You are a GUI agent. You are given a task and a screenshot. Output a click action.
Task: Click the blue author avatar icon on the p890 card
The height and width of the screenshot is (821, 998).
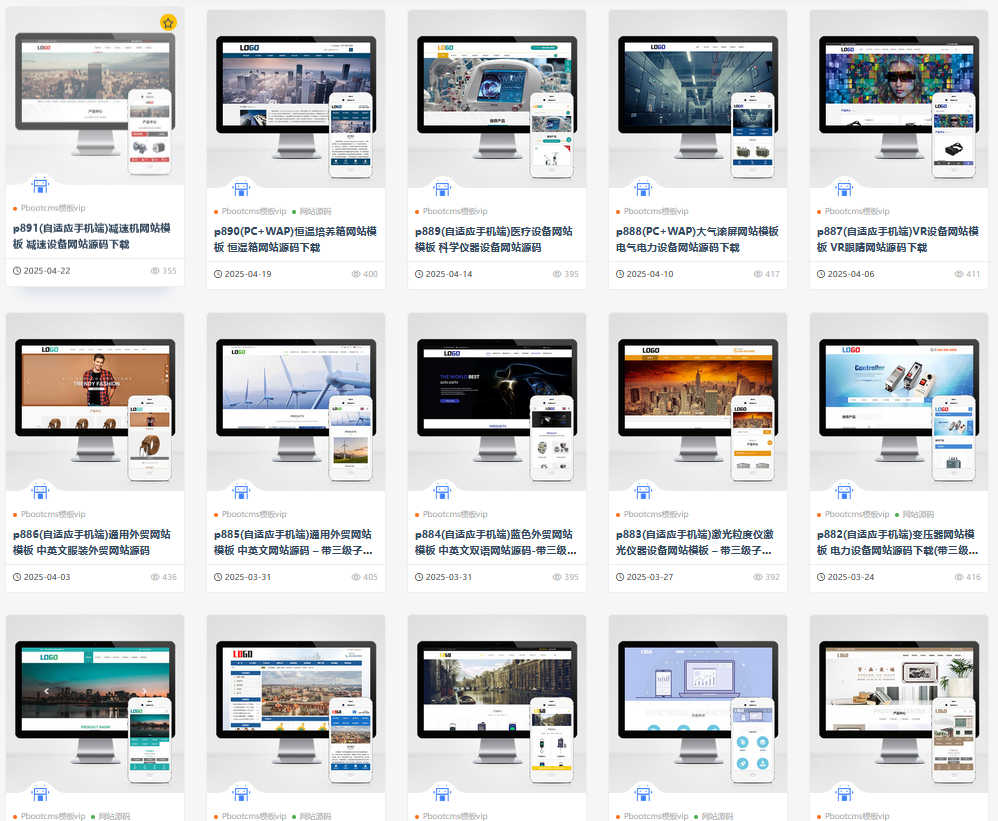click(x=241, y=188)
